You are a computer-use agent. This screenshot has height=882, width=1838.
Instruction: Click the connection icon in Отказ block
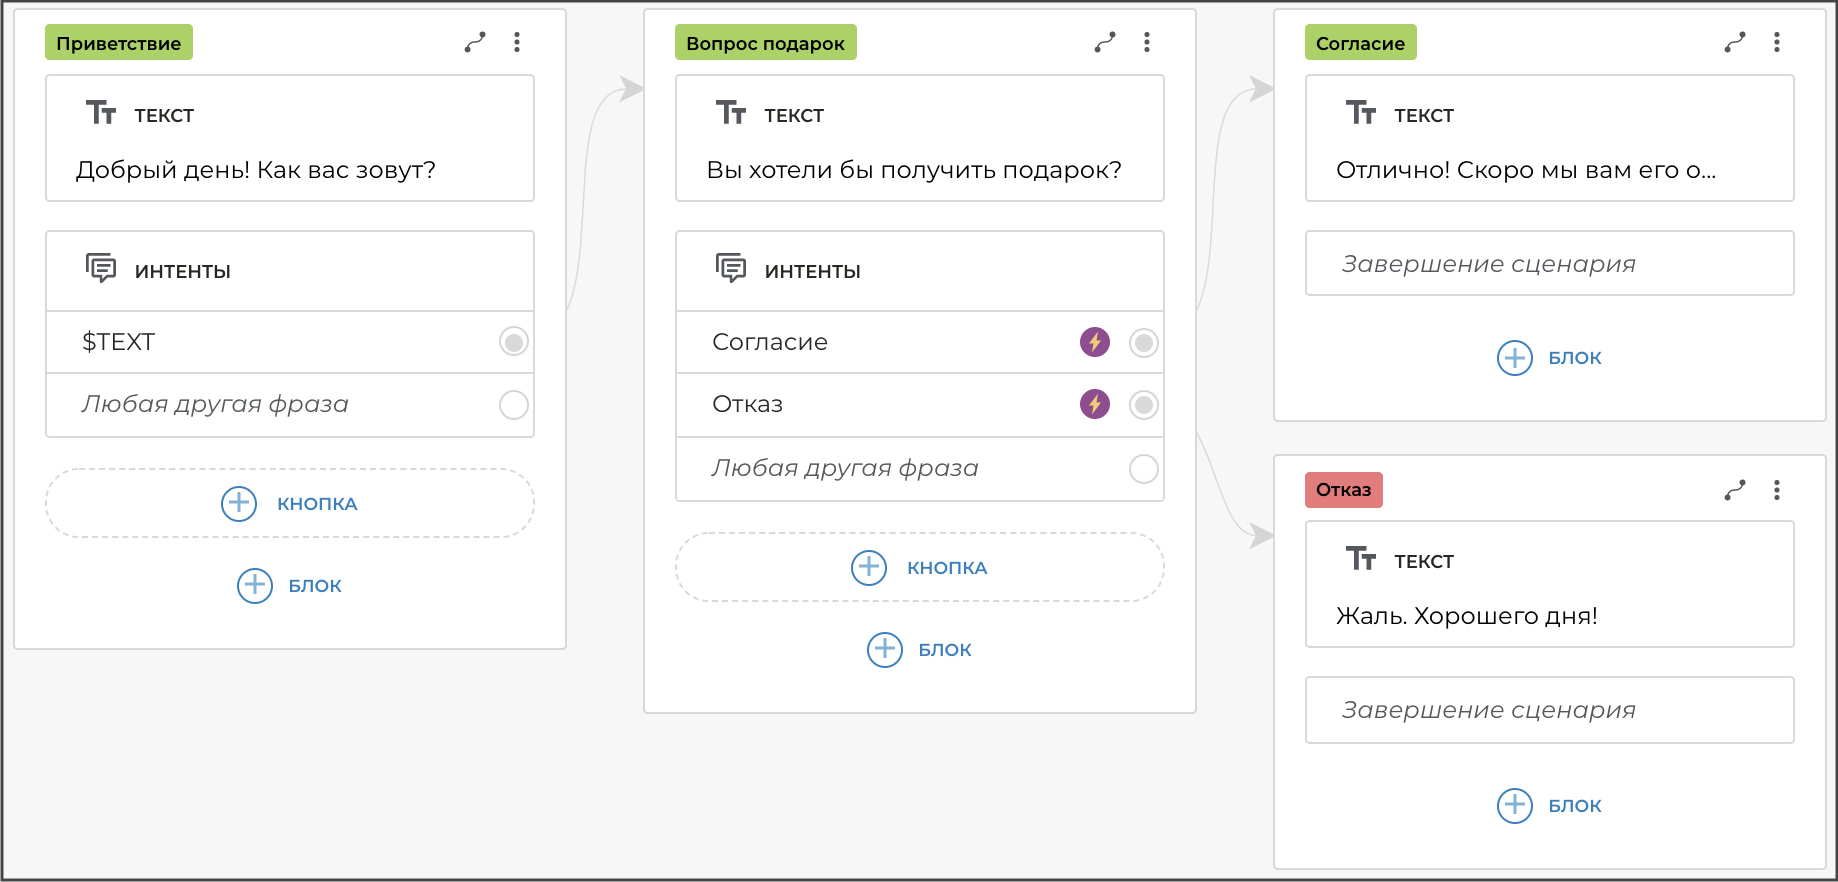click(1735, 490)
